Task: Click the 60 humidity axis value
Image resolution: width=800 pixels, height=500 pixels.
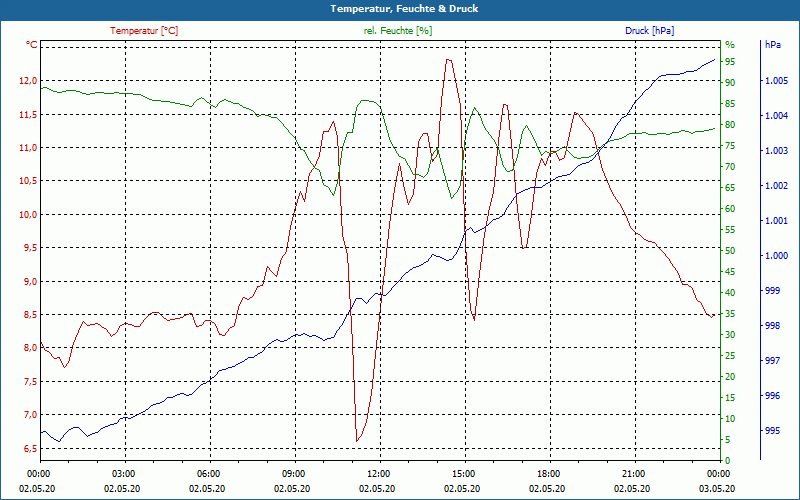Action: tap(730, 209)
